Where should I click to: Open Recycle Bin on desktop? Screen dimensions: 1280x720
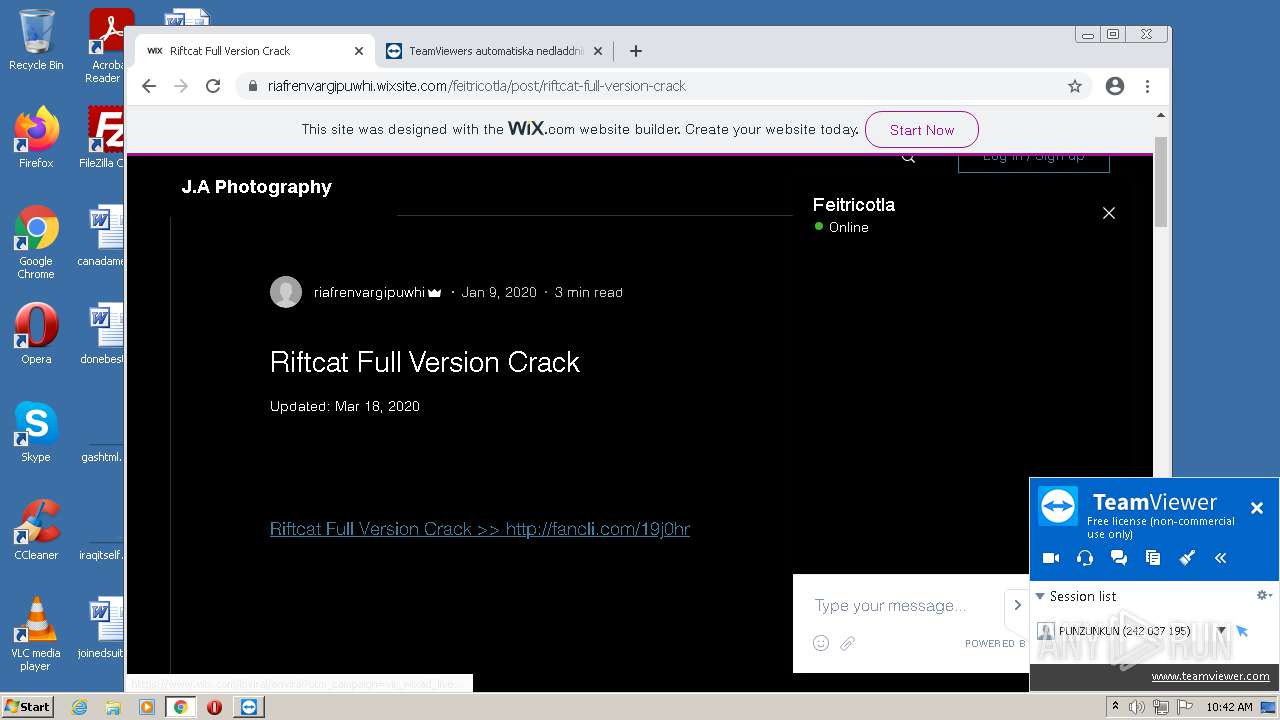coord(36,40)
